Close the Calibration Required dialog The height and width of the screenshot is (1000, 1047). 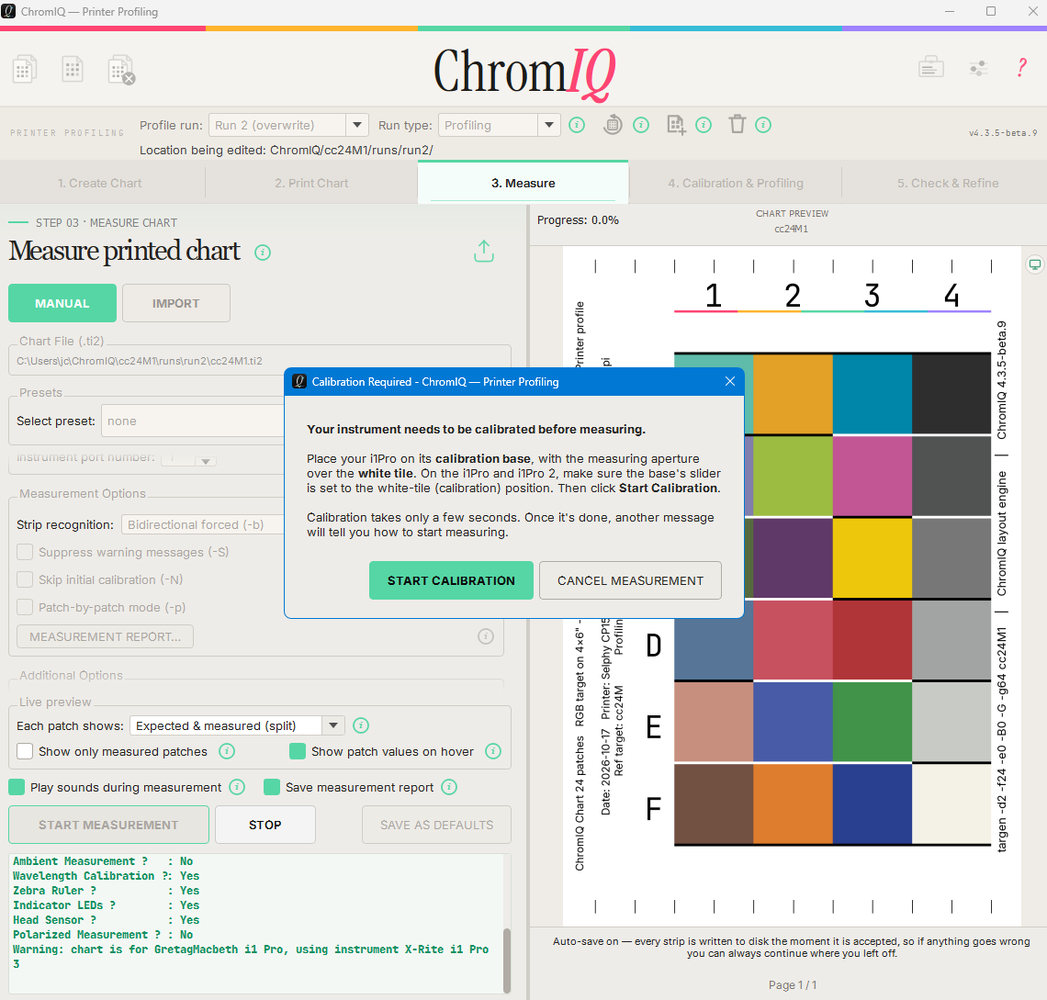point(730,381)
